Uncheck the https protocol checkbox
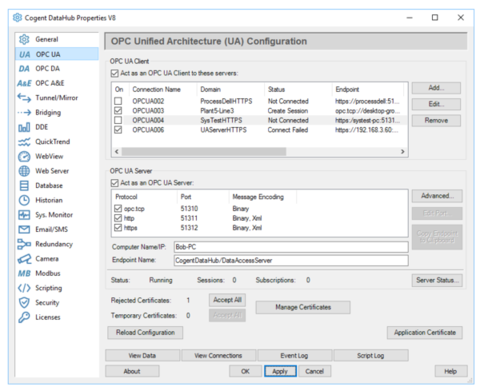Viewport: 480px width, 391px height. coord(118,228)
